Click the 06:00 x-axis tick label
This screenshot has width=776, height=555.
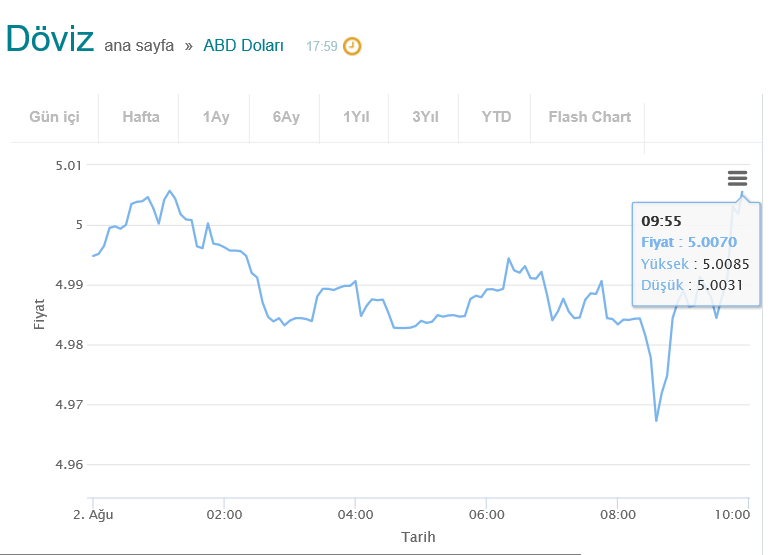pos(486,515)
